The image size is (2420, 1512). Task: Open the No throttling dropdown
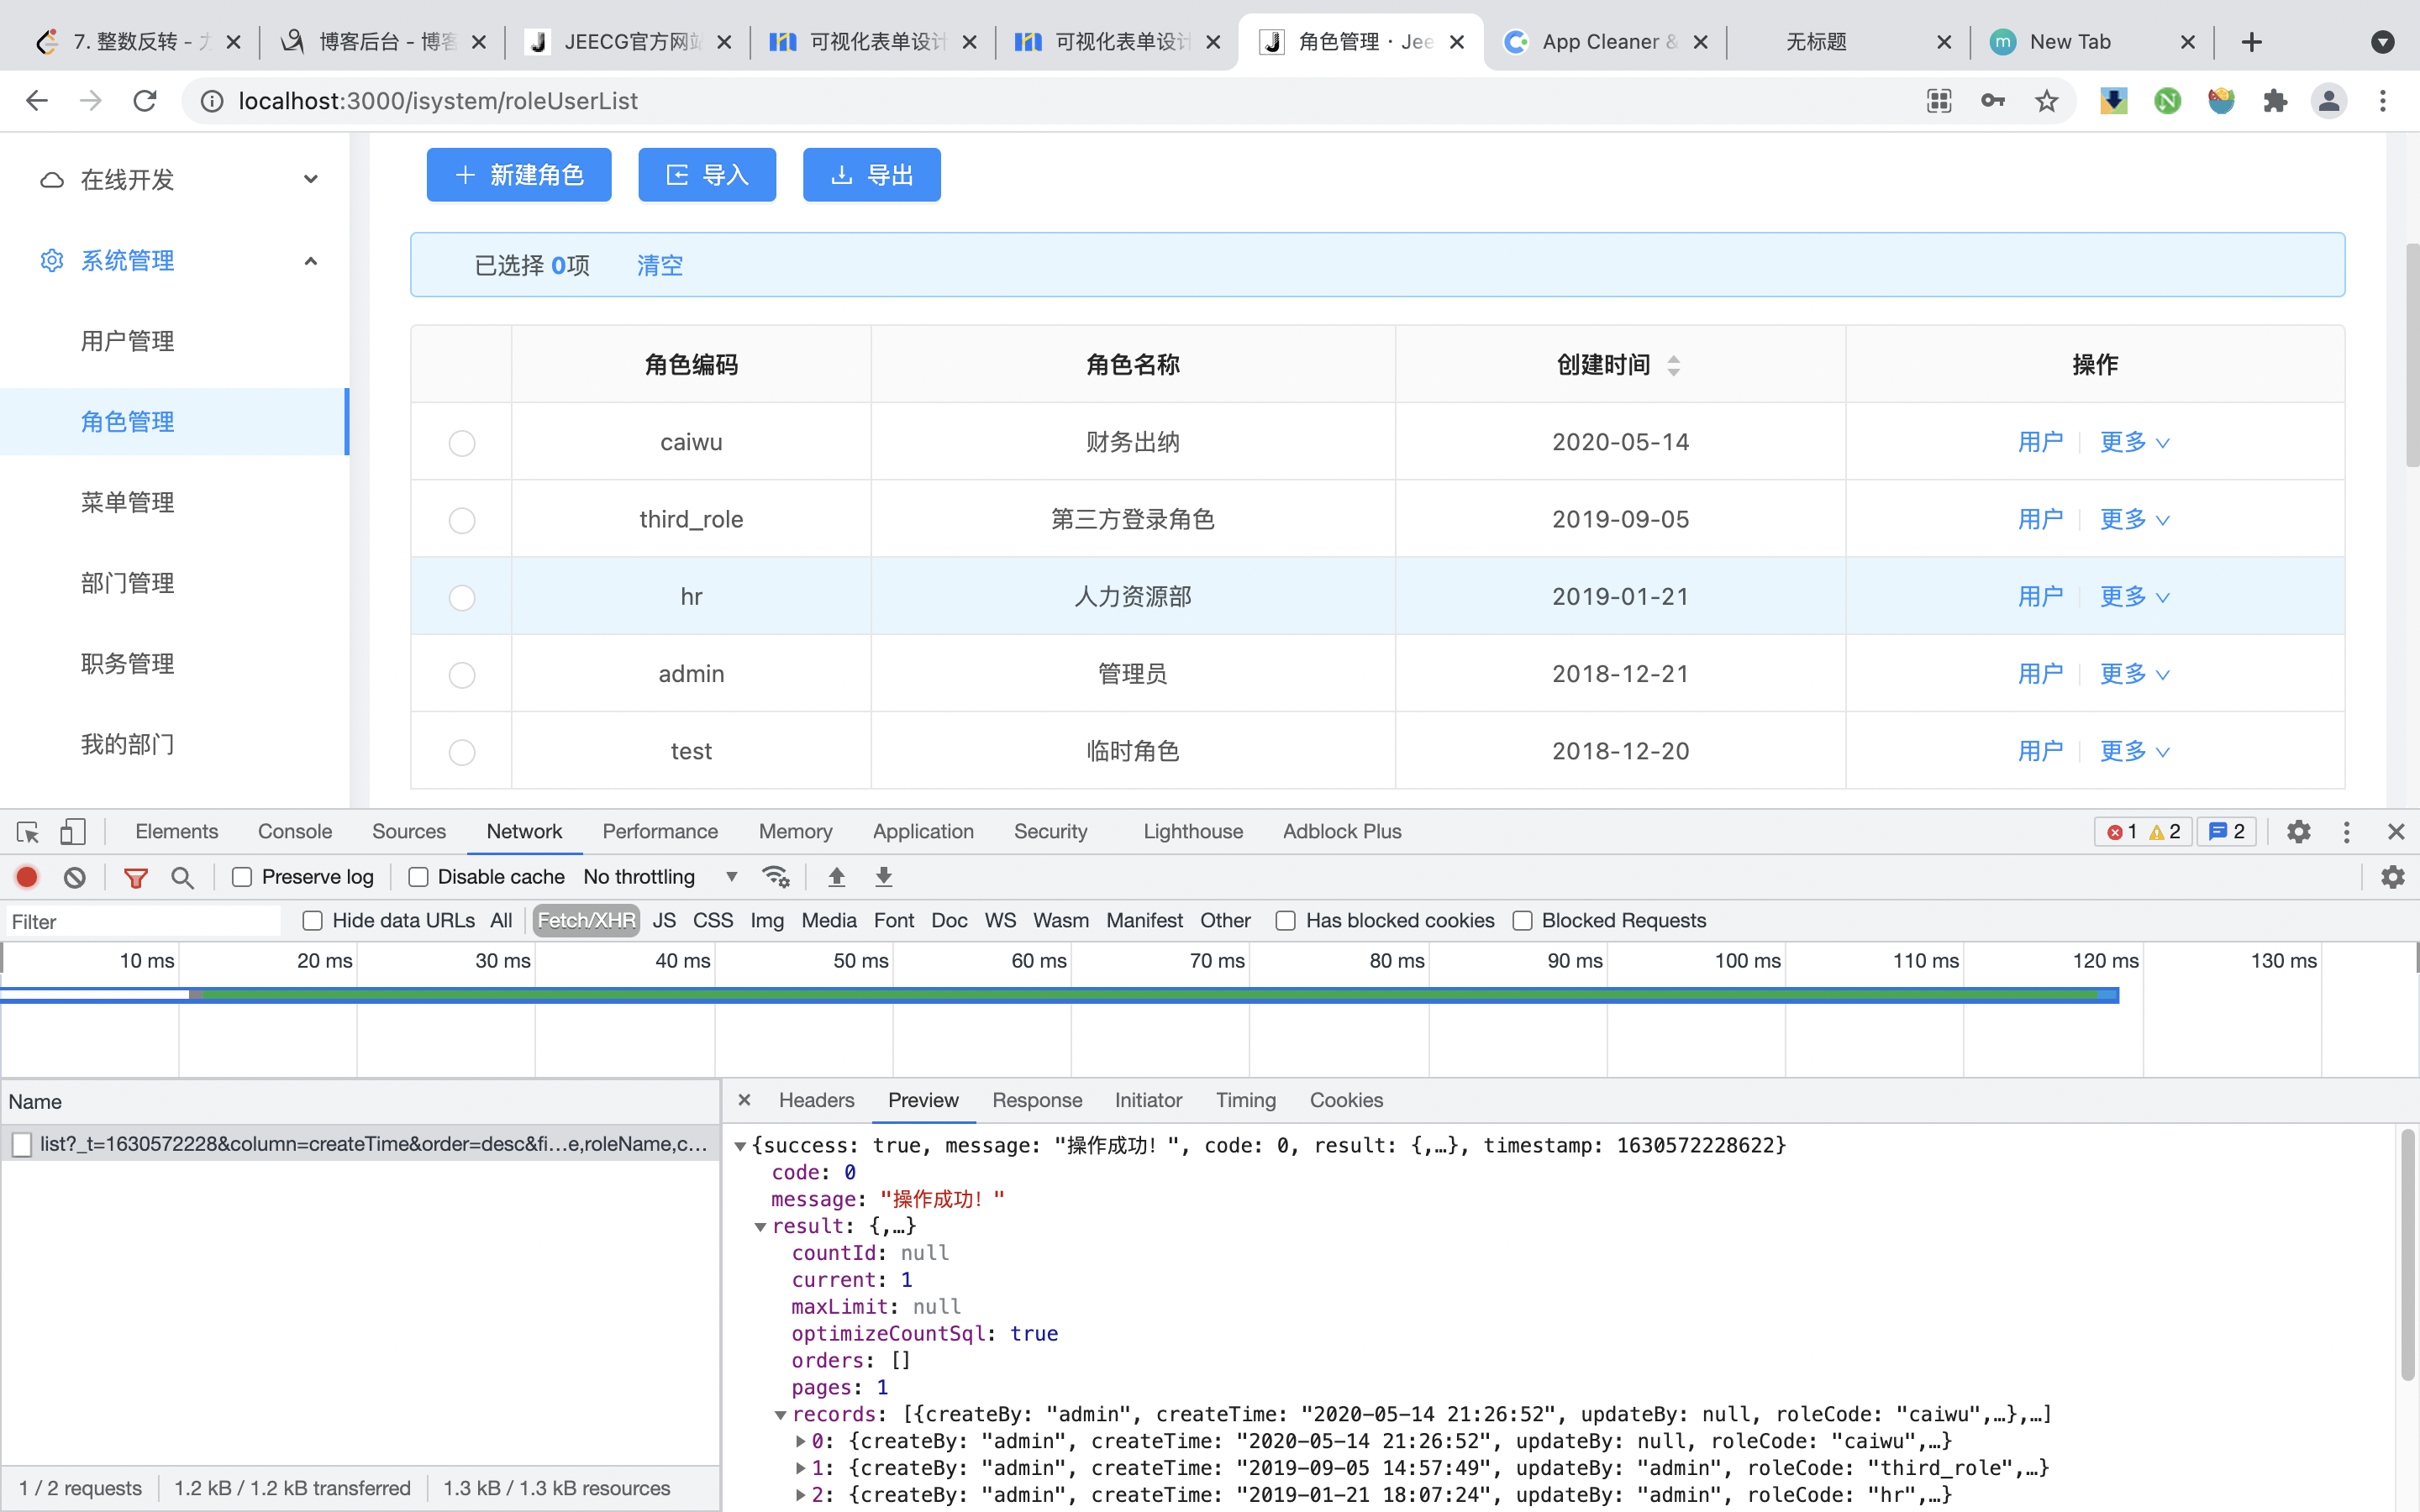coord(660,877)
